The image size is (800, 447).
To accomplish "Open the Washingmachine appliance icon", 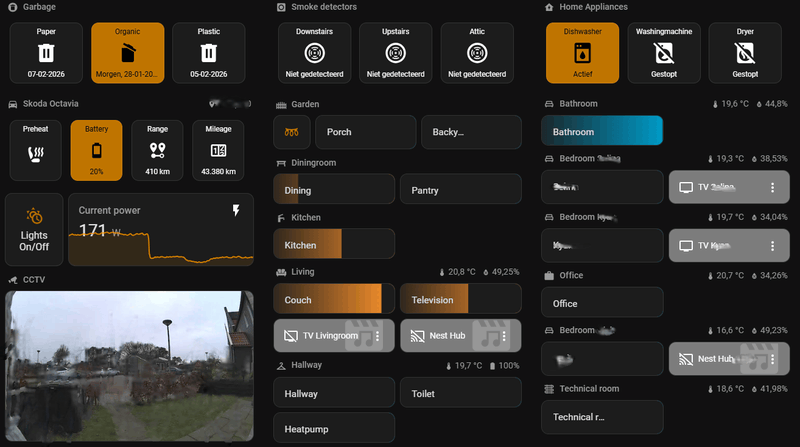I will (x=664, y=53).
